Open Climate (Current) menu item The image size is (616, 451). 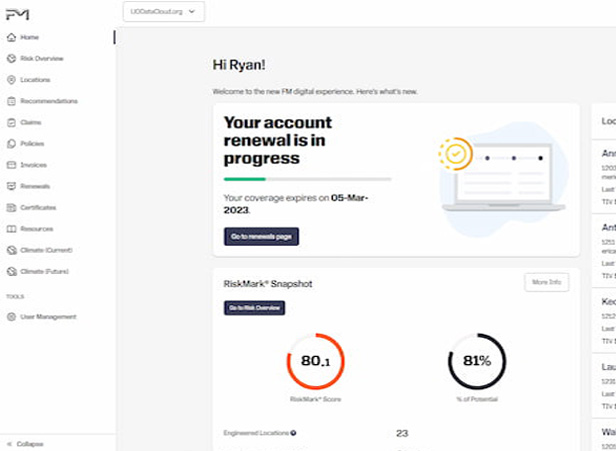point(46,250)
